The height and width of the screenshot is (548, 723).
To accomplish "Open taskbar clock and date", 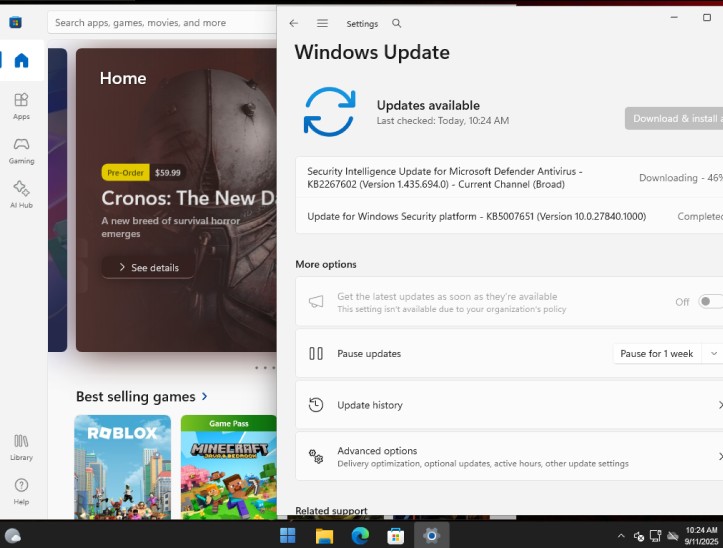I will pos(701,536).
